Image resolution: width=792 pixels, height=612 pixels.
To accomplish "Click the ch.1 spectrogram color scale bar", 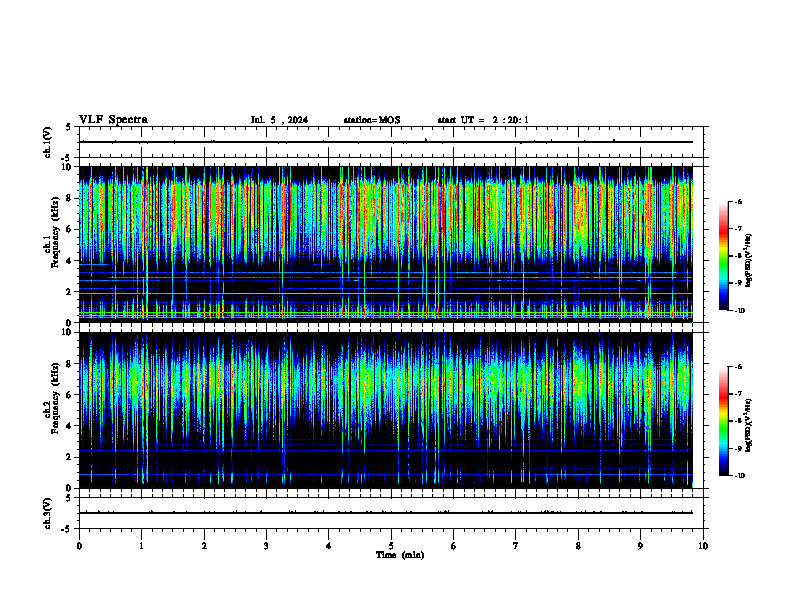I will 724,256.
